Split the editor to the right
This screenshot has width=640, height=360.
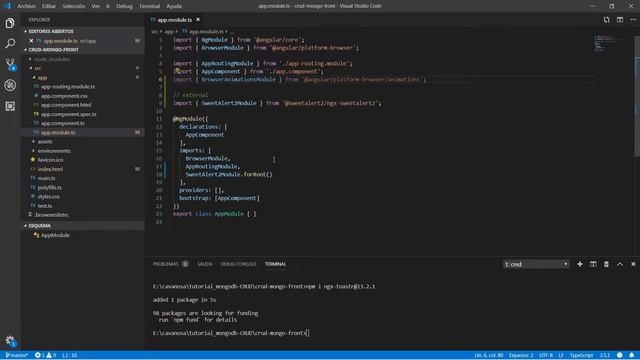620,20
